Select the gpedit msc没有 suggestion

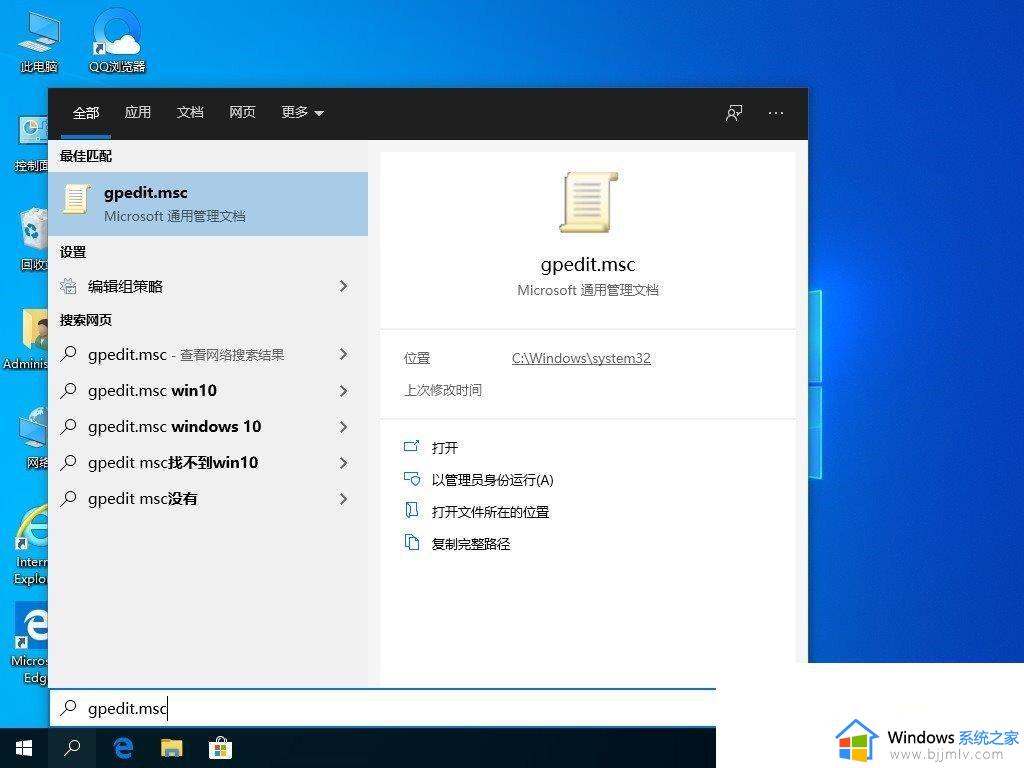point(208,498)
